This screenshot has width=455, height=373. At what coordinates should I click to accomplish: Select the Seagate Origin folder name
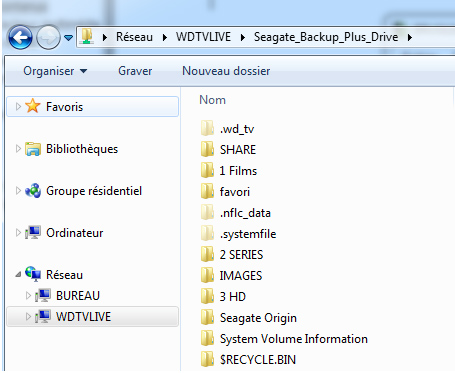(x=258, y=318)
